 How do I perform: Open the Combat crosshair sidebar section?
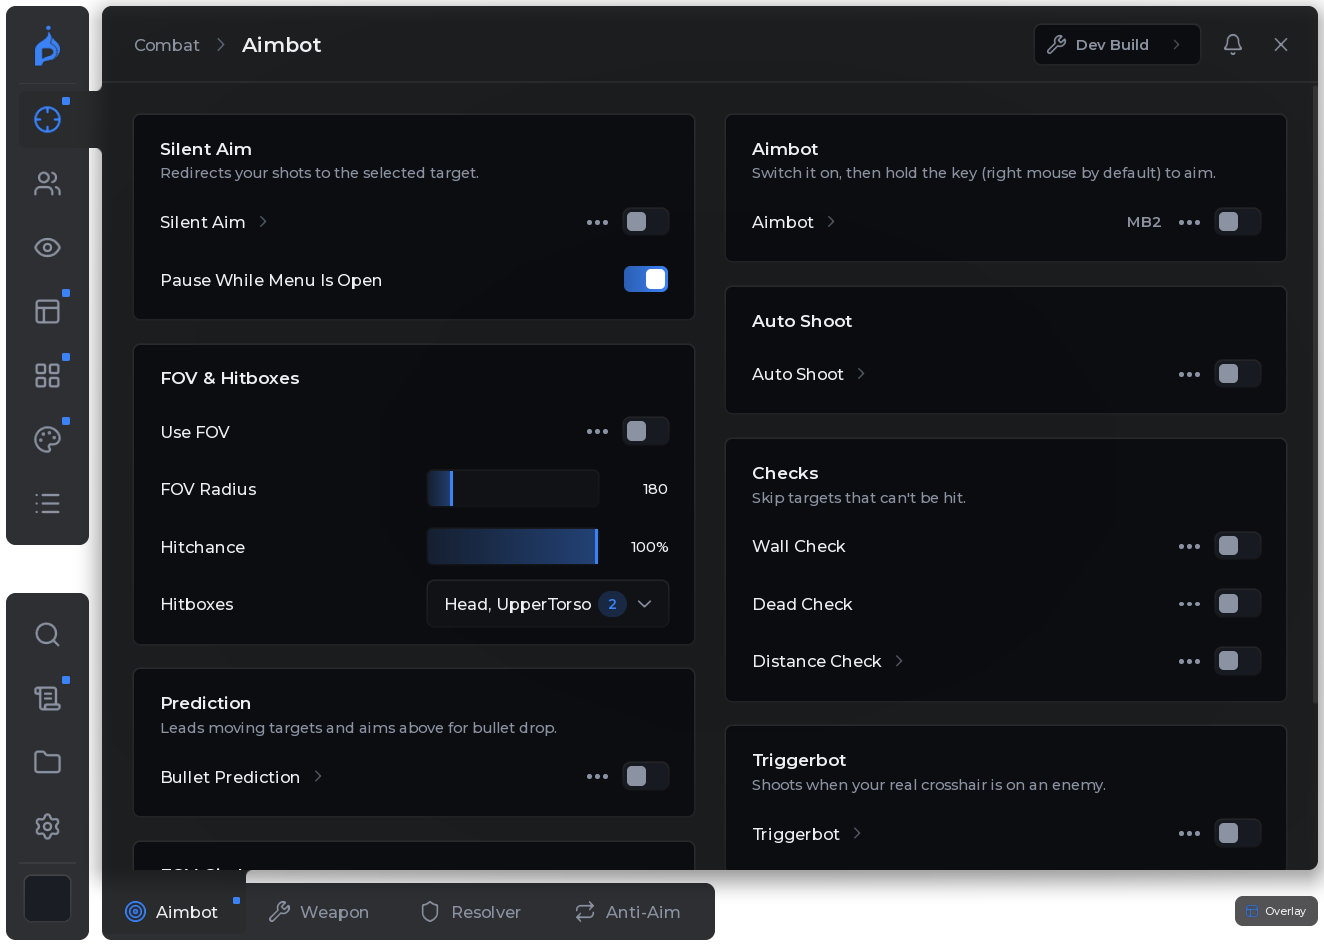click(x=47, y=119)
